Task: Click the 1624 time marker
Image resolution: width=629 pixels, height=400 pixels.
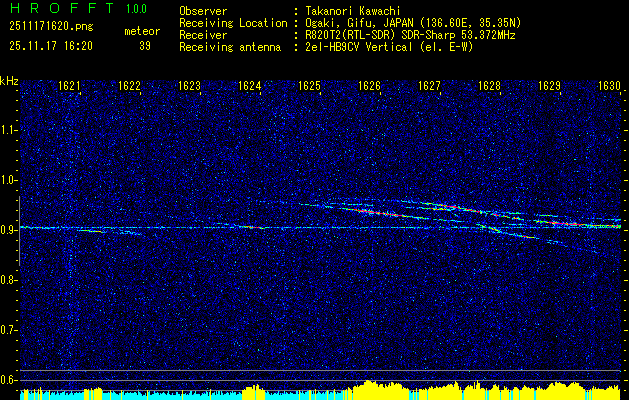Action: [249, 86]
